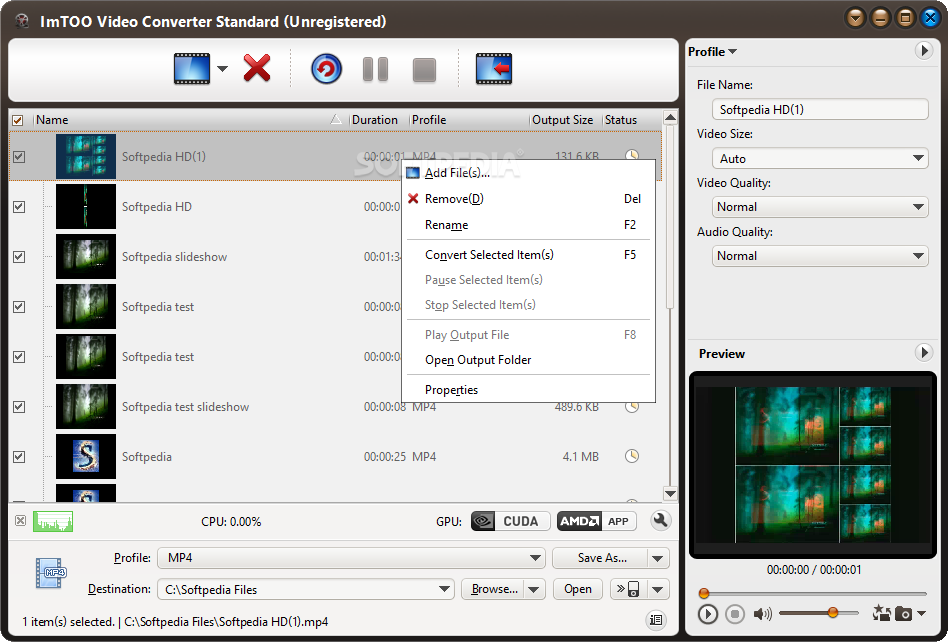Click the clock status icon of Softpedia 4.1 MB row
Image resolution: width=948 pixels, height=642 pixels.
click(x=632, y=456)
